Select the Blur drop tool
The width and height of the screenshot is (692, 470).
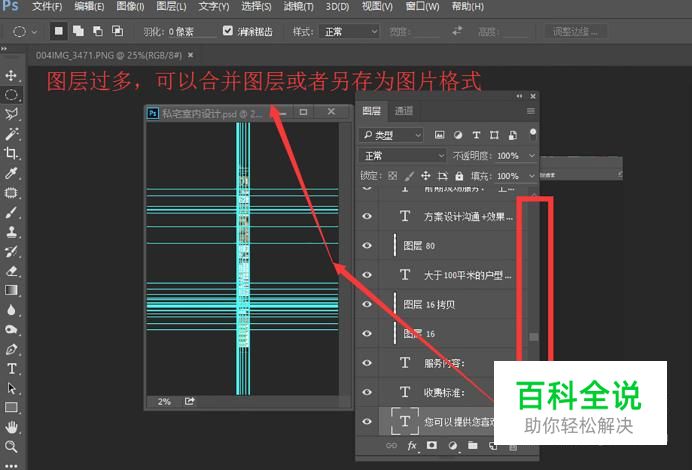point(11,310)
